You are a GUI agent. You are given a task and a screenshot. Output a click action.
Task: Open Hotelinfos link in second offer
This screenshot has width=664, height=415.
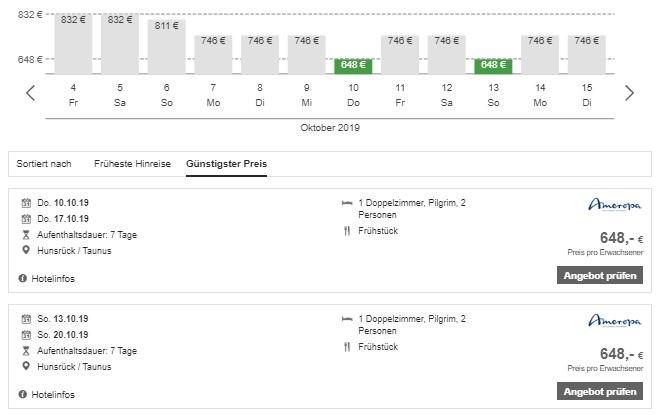pos(53,394)
